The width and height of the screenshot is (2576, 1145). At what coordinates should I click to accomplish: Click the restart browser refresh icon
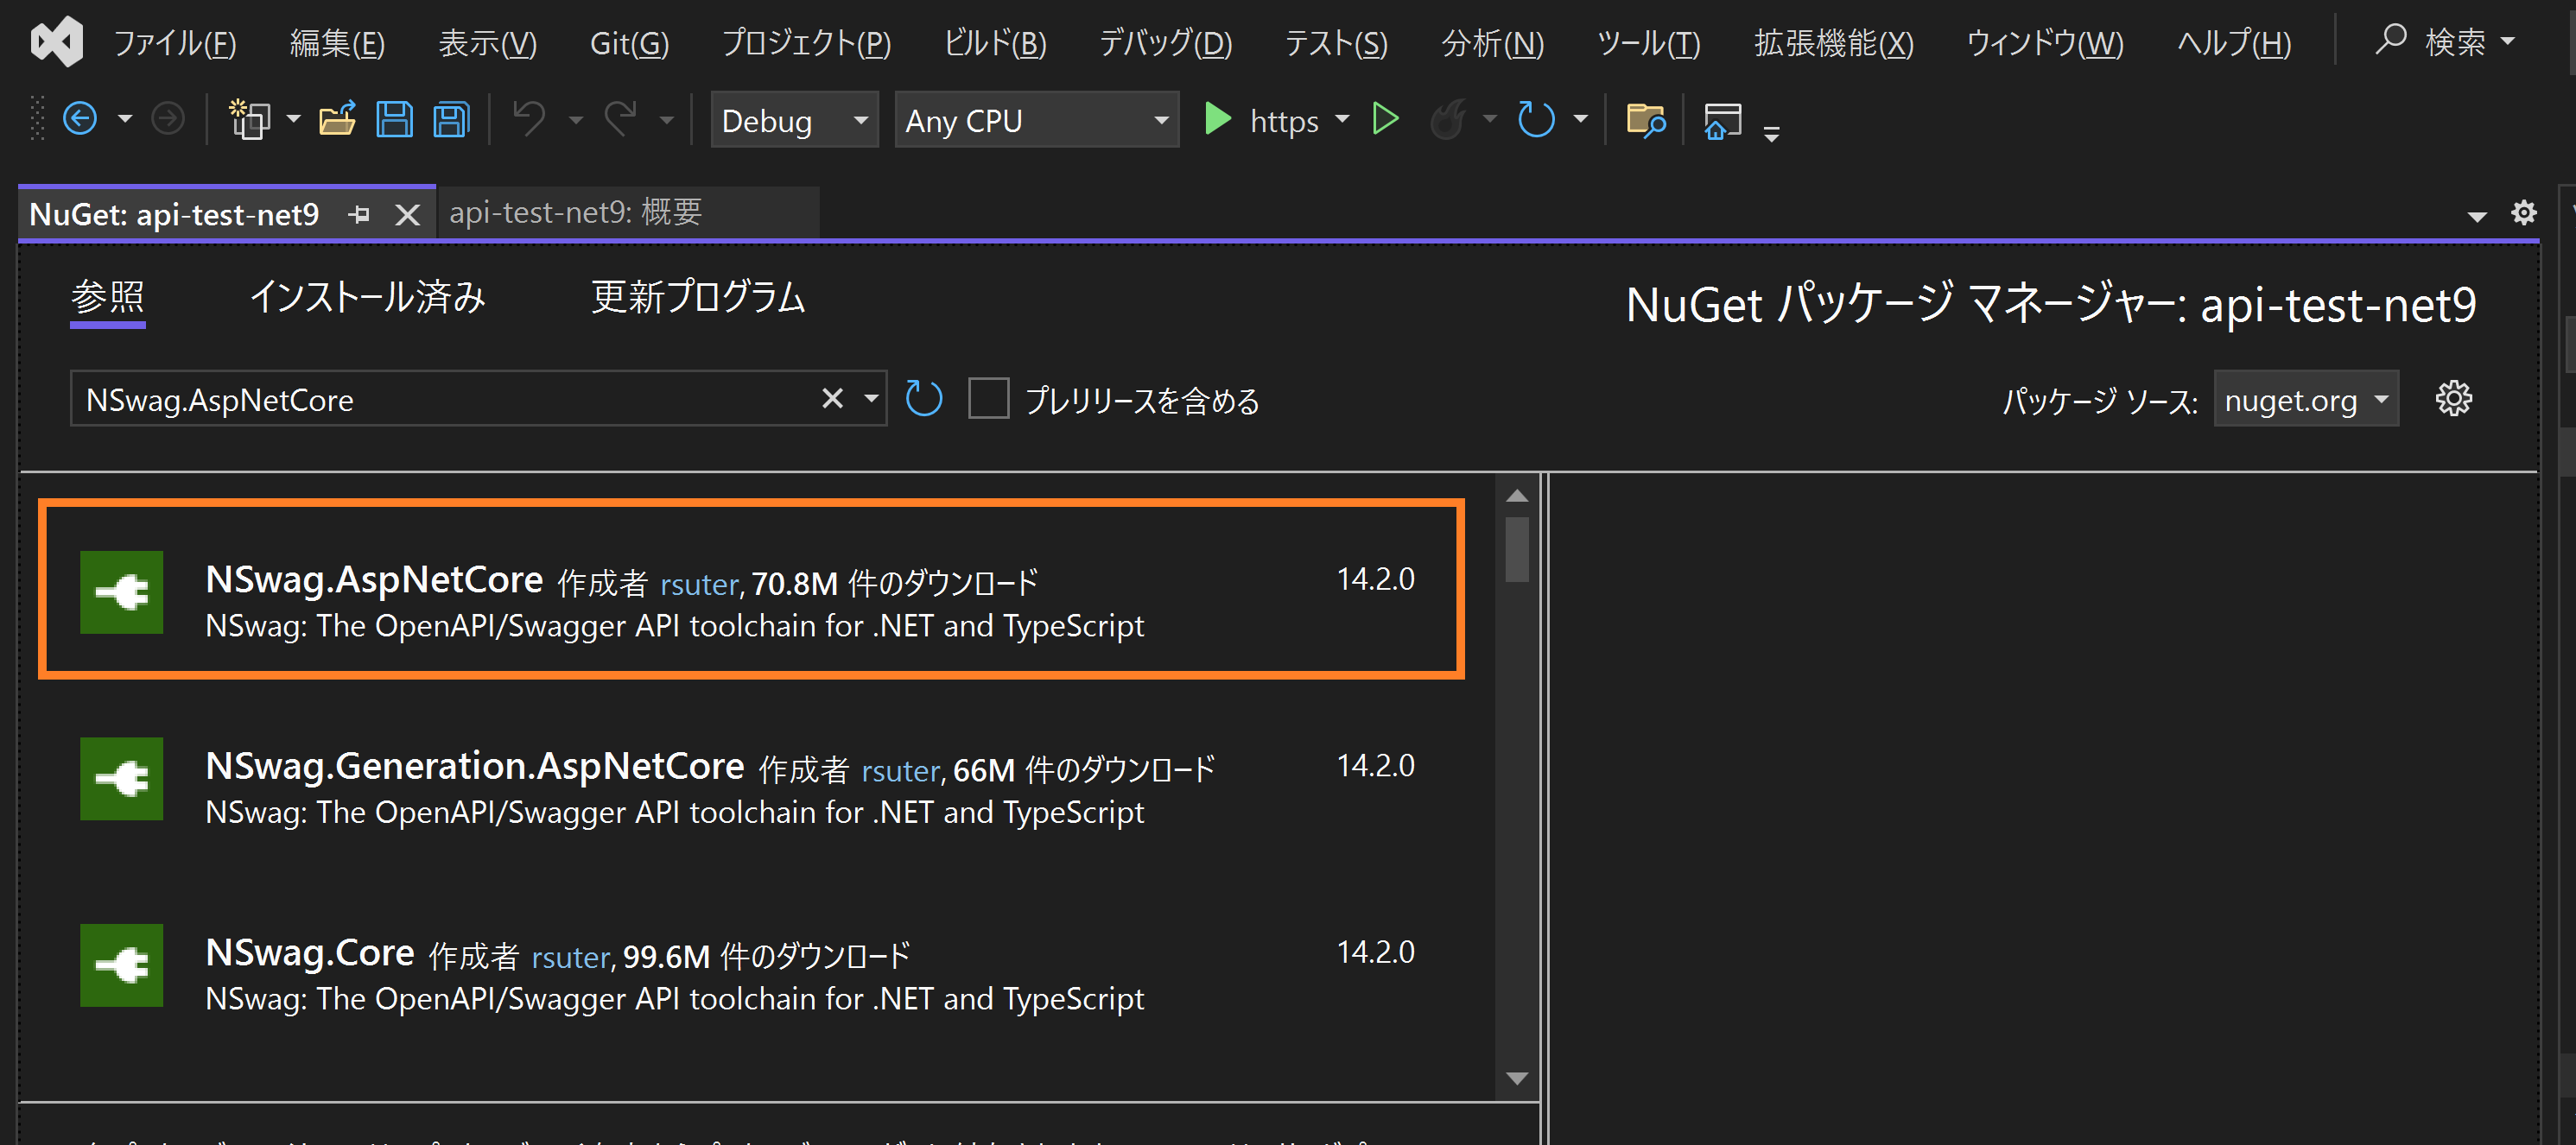click(x=1537, y=119)
